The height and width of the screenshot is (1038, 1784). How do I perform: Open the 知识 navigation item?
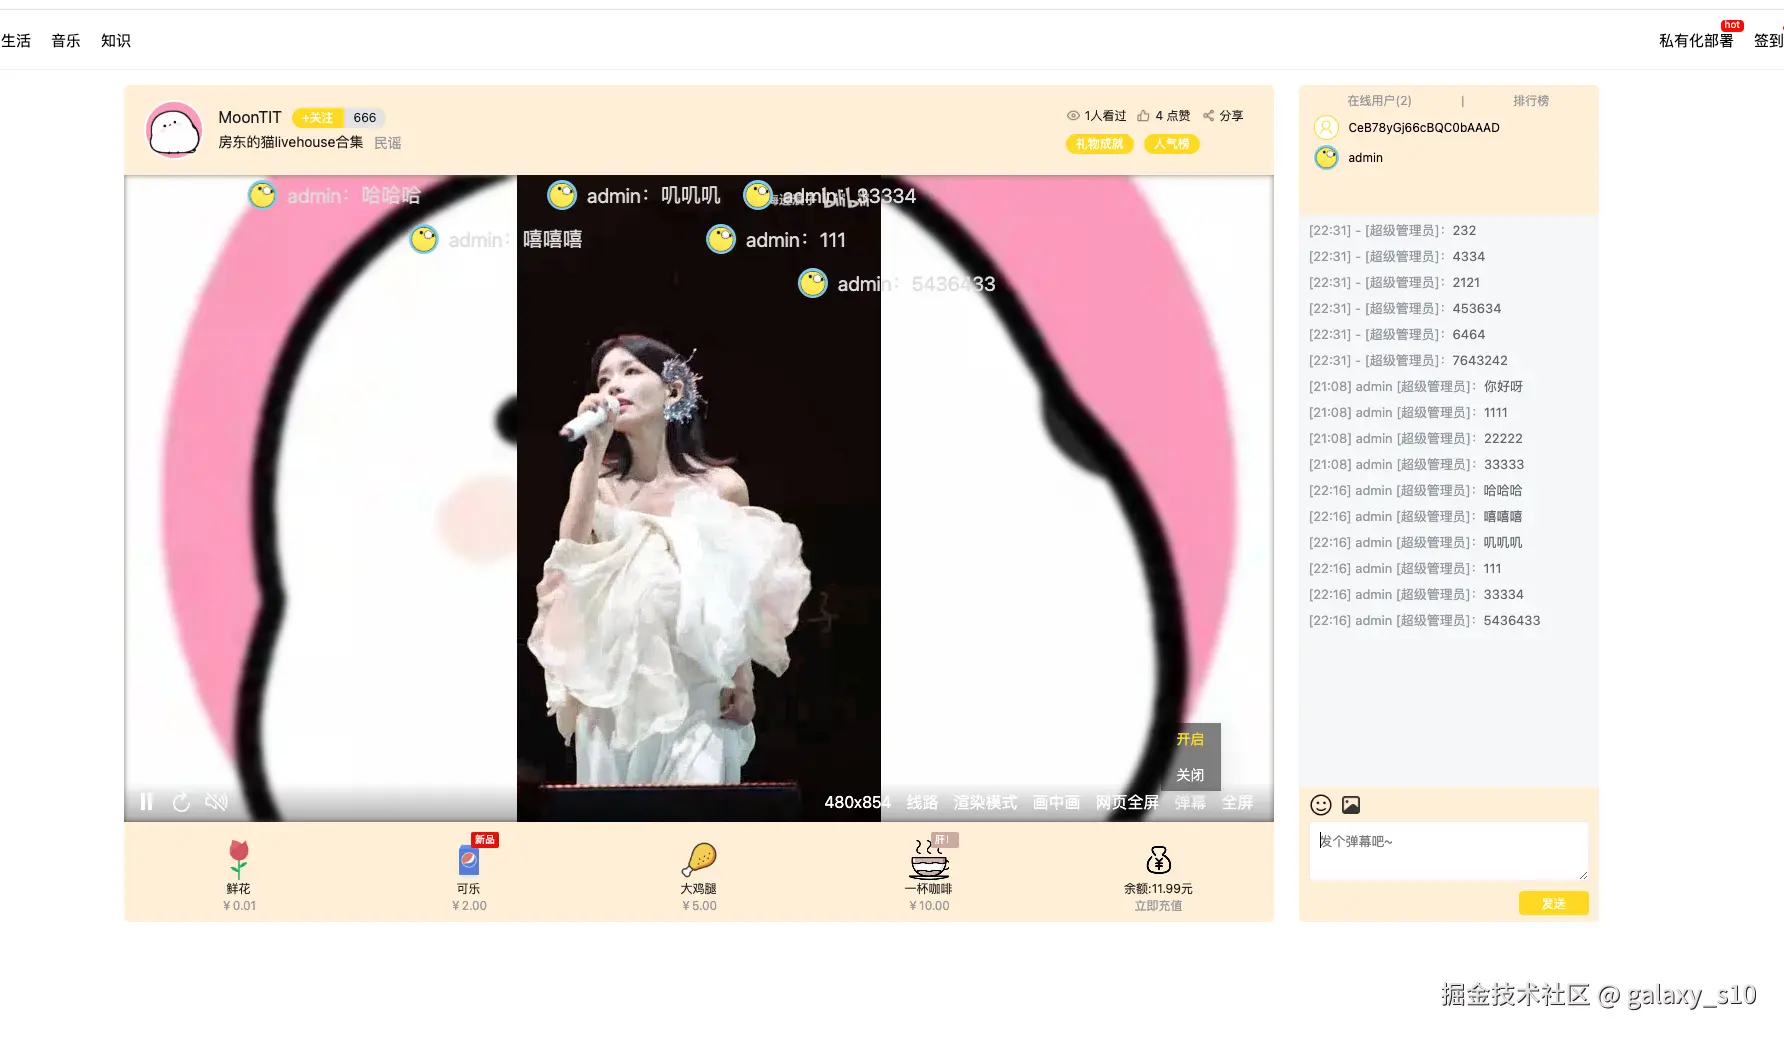(116, 41)
